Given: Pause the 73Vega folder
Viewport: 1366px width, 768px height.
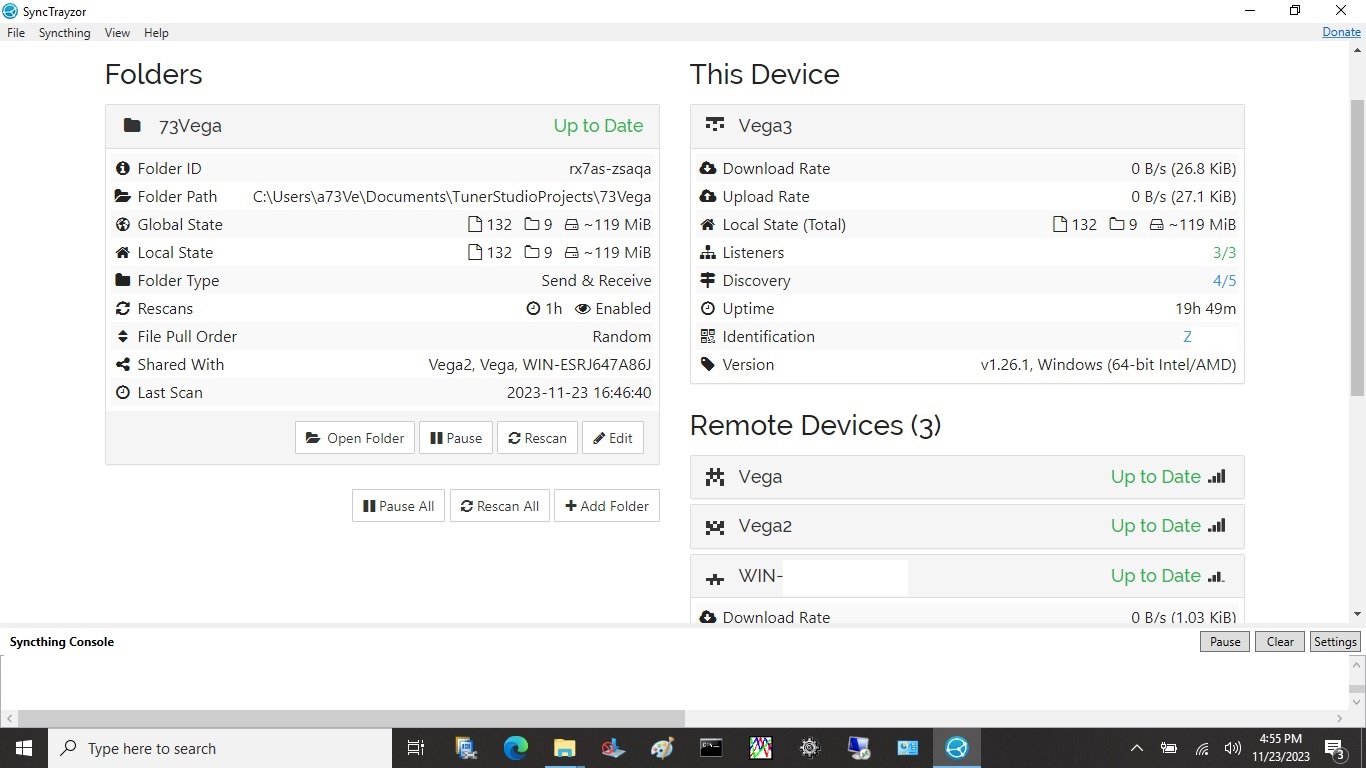Looking at the screenshot, I should (456, 438).
